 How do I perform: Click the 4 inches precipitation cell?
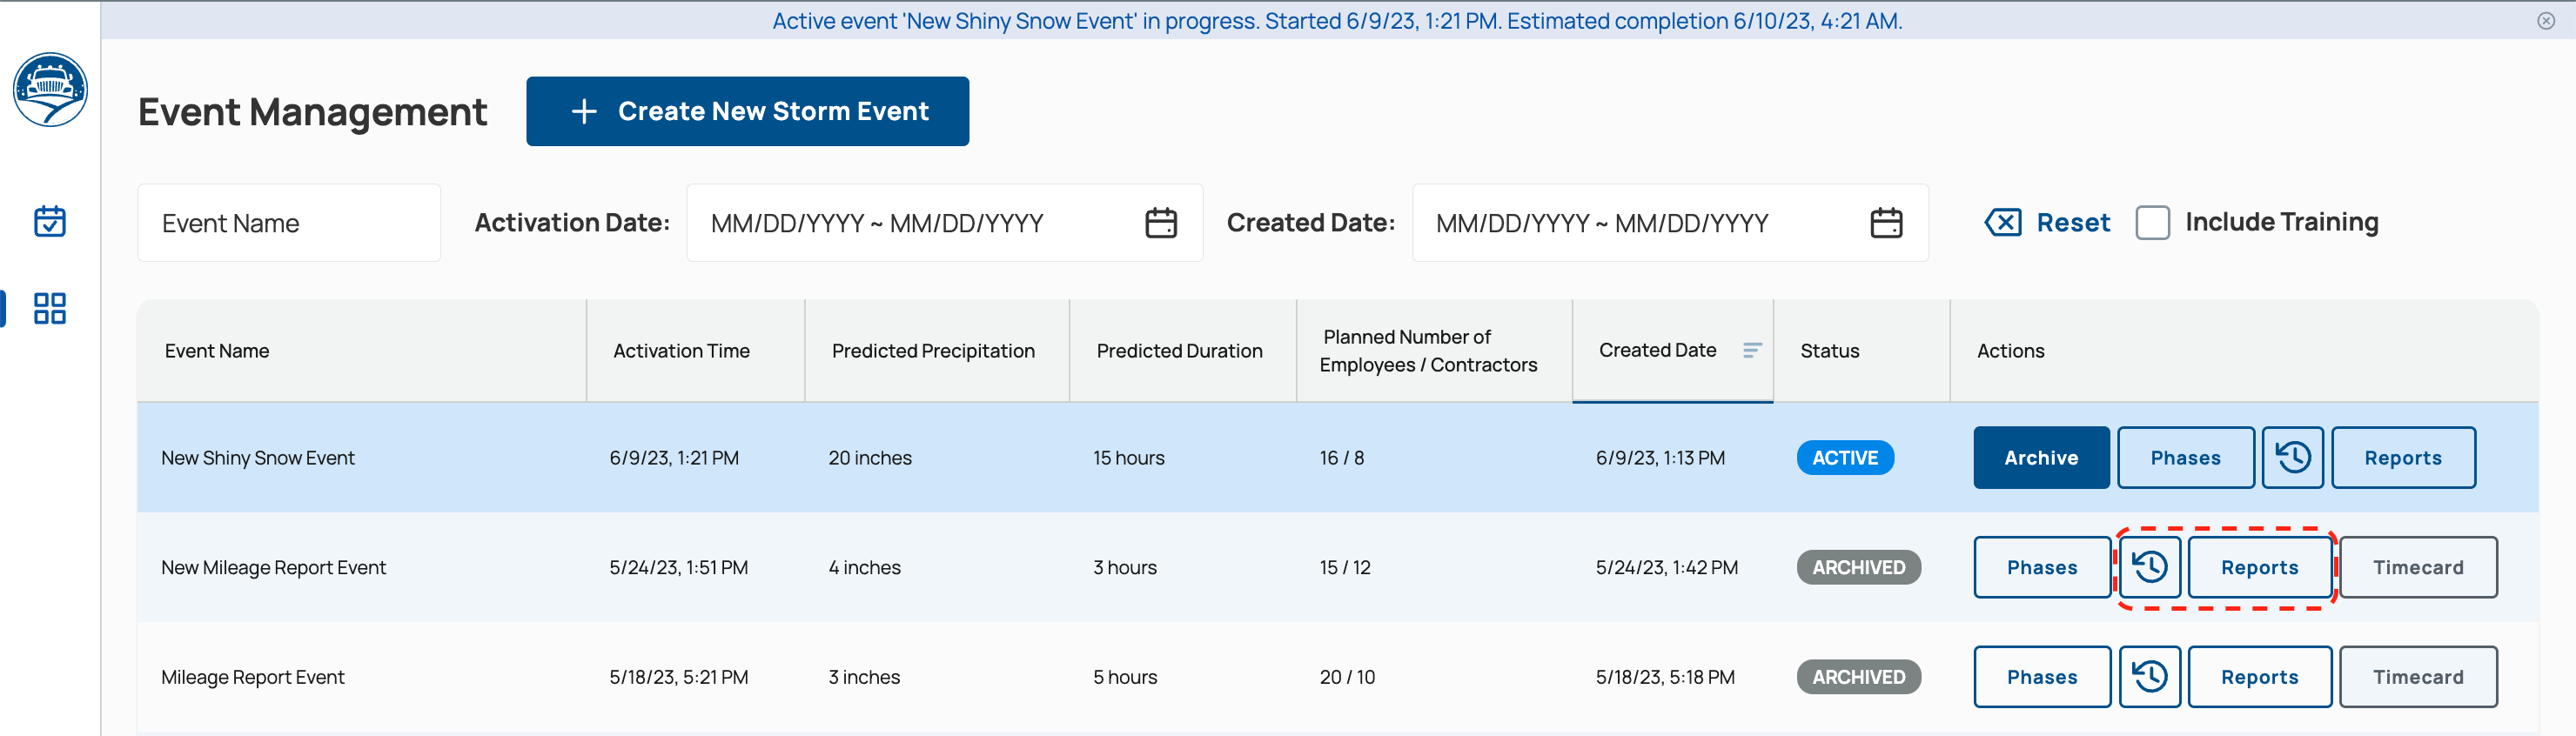pos(864,568)
